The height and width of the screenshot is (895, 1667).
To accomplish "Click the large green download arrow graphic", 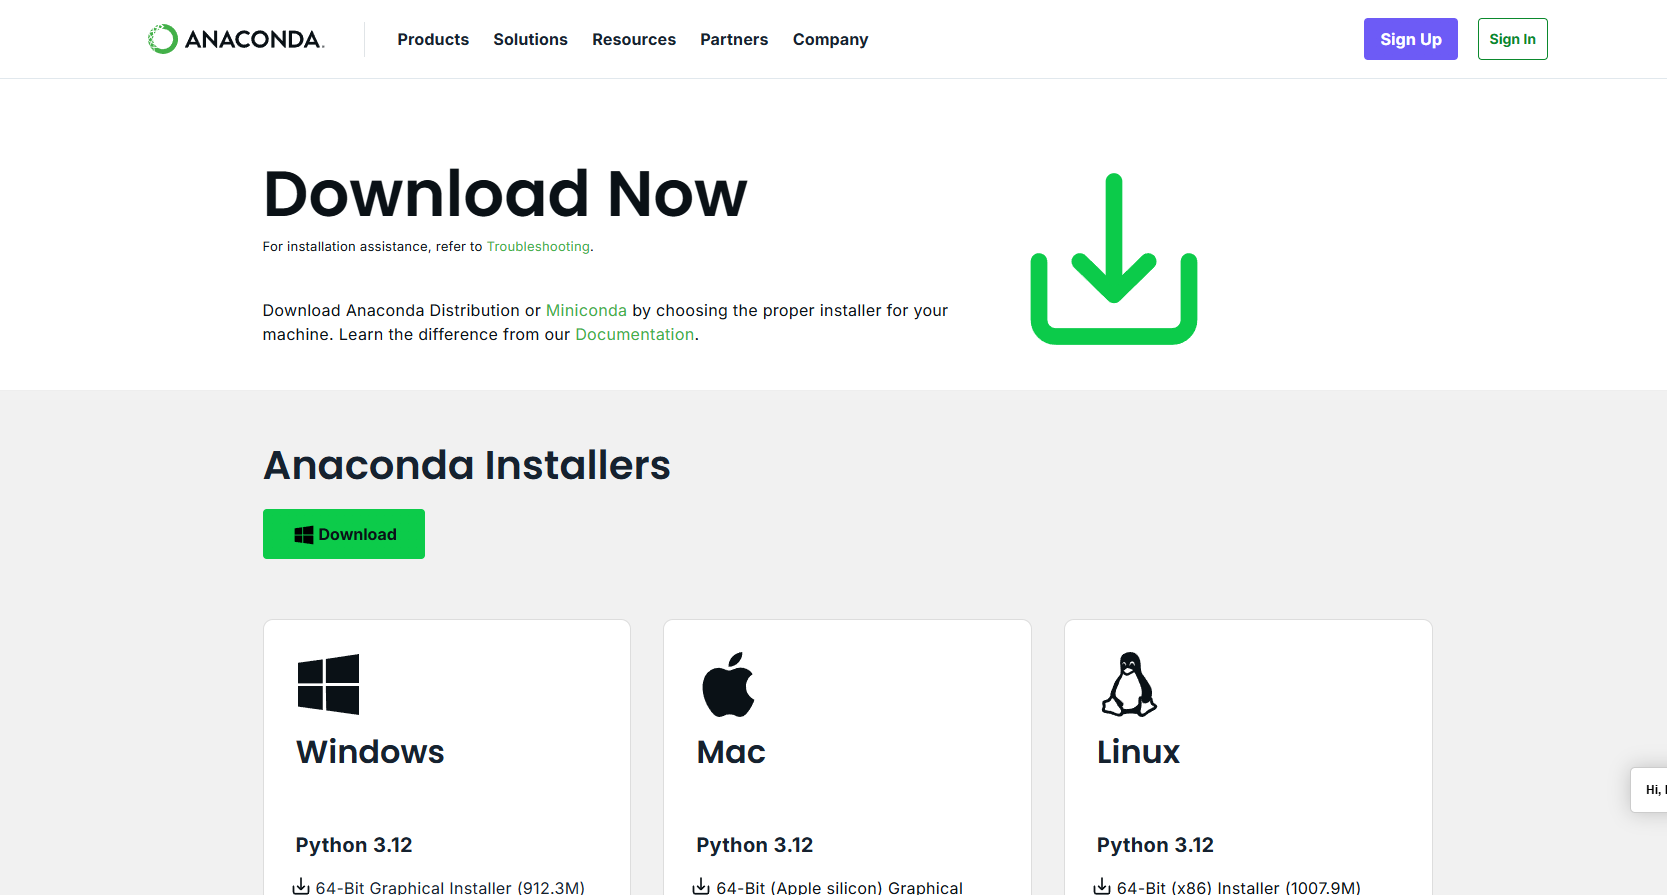I will click(1114, 259).
